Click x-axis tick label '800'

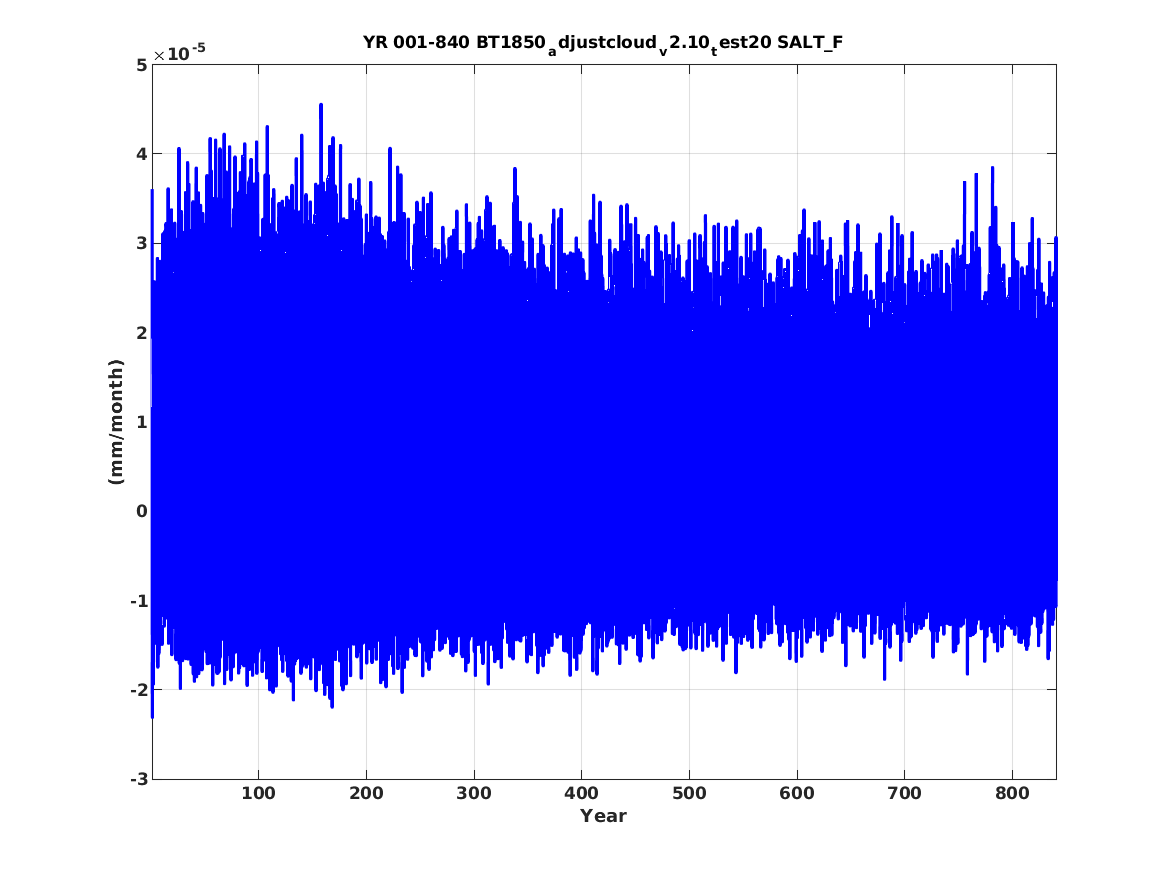click(1012, 793)
